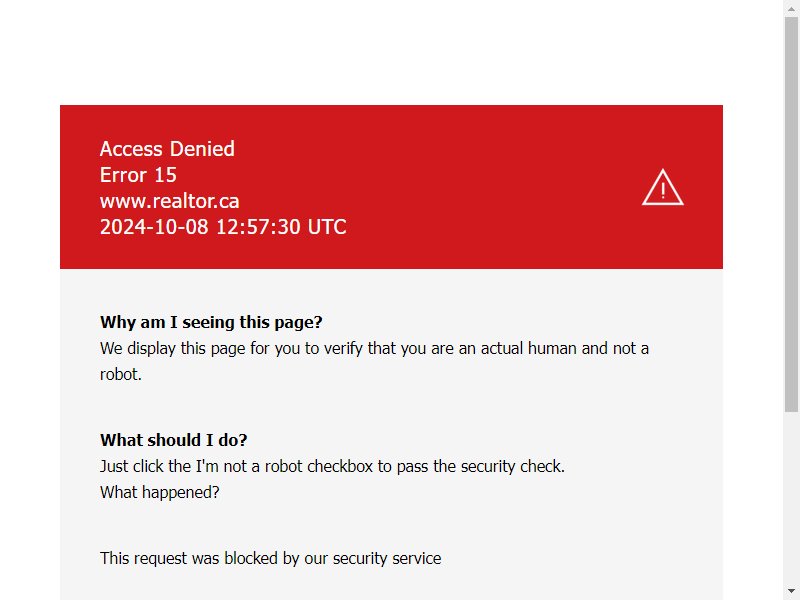
Task: Click the warning triangle icon
Action: click(x=662, y=188)
